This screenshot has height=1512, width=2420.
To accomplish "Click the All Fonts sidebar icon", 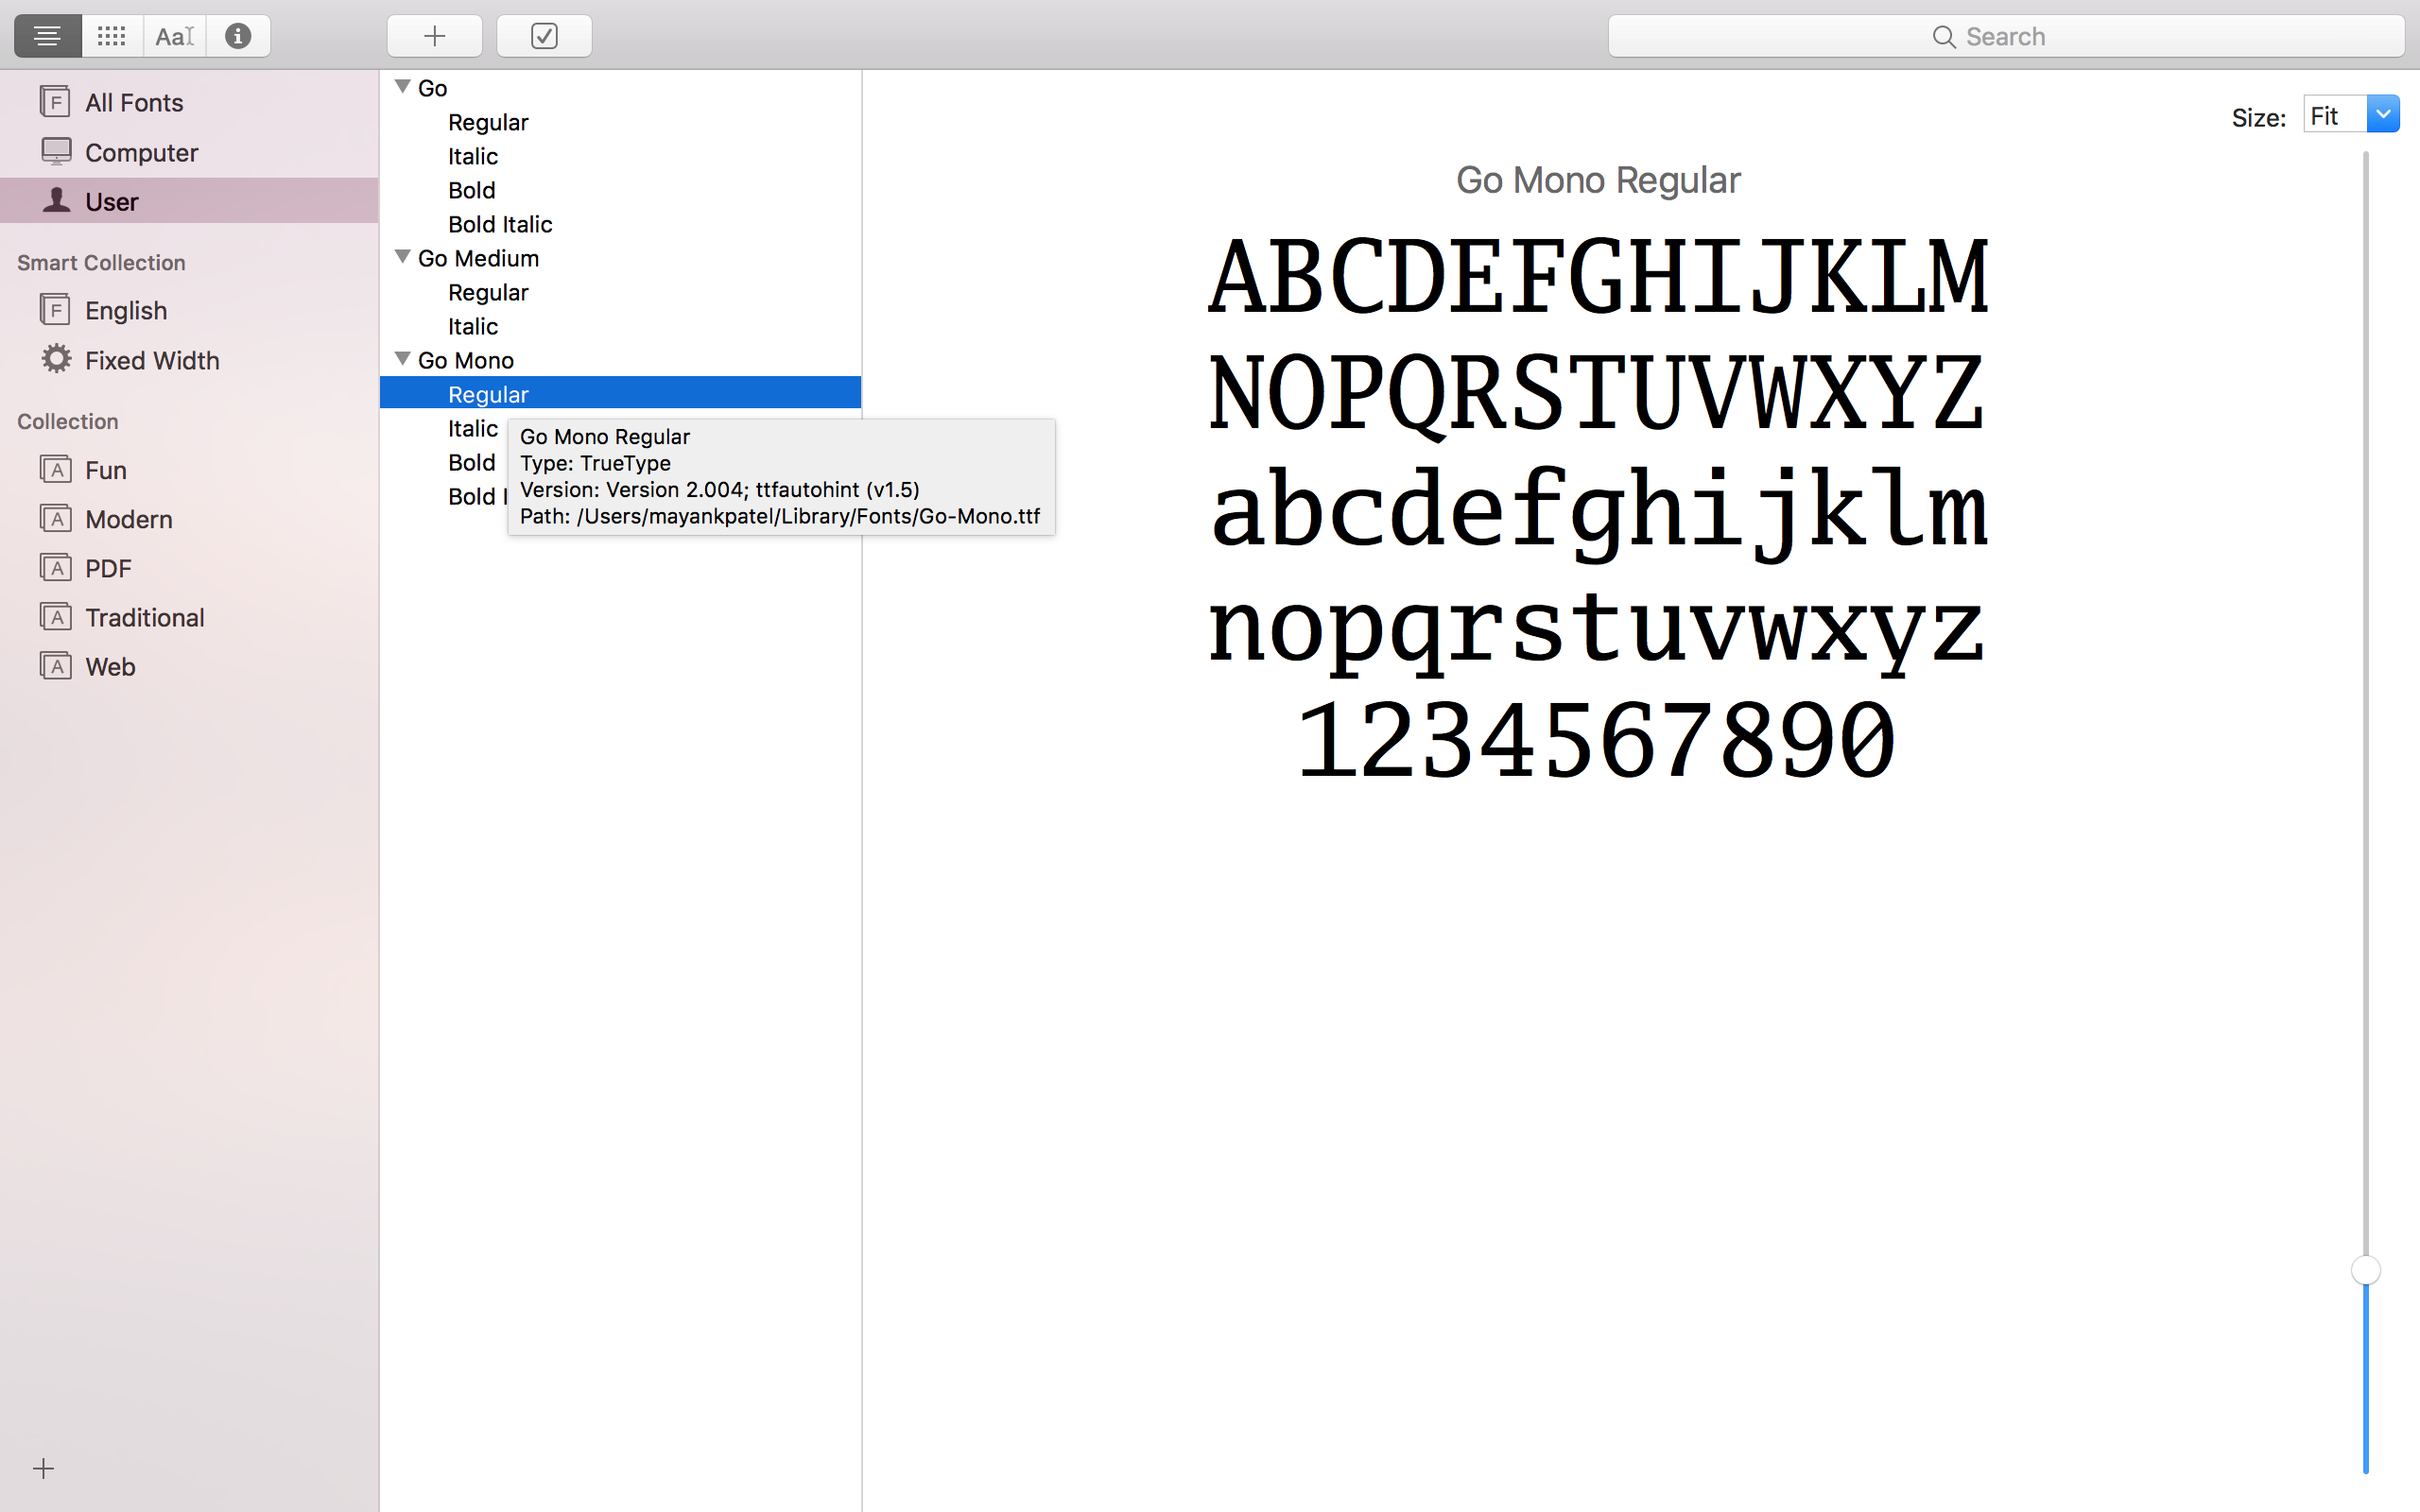I will coord(56,101).
